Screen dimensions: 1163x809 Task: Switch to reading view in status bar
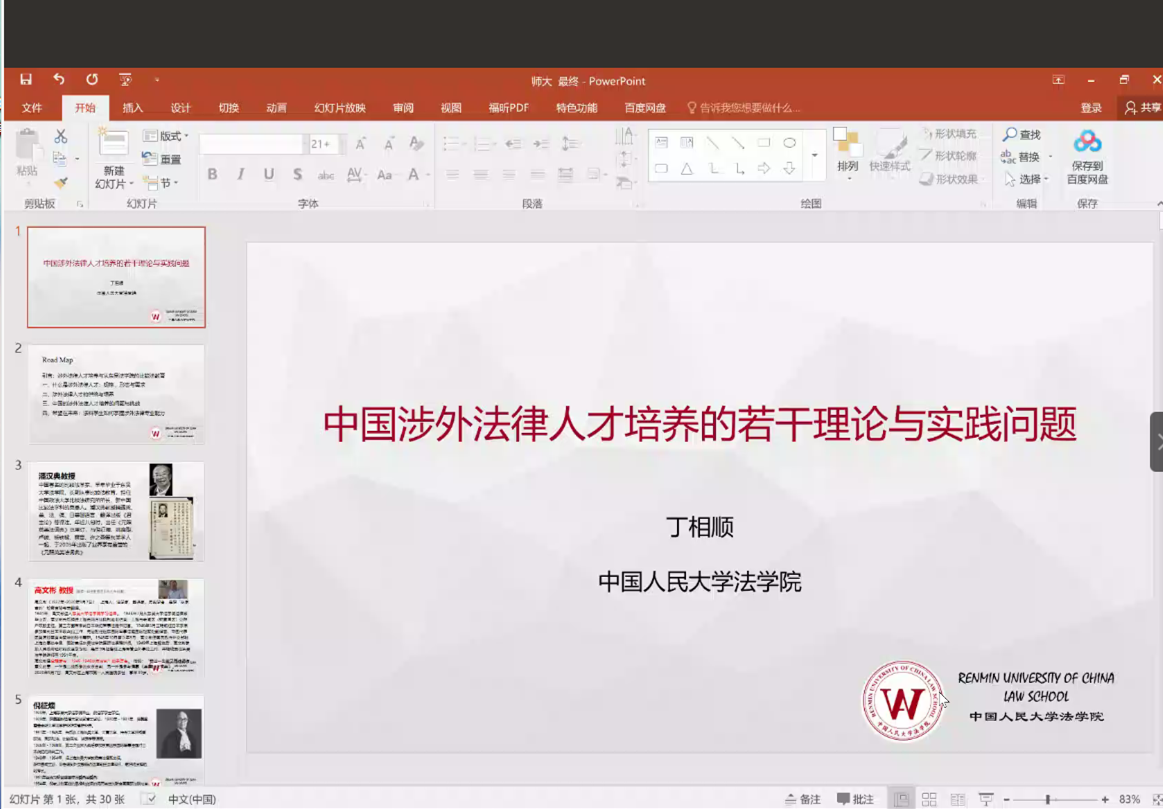coord(958,799)
